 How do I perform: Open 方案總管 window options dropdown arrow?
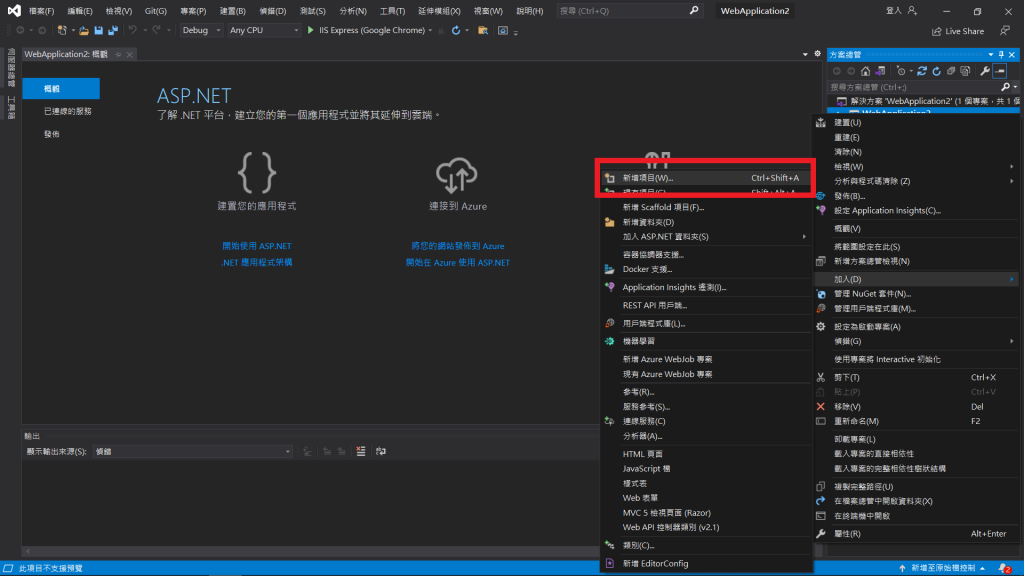(991, 55)
